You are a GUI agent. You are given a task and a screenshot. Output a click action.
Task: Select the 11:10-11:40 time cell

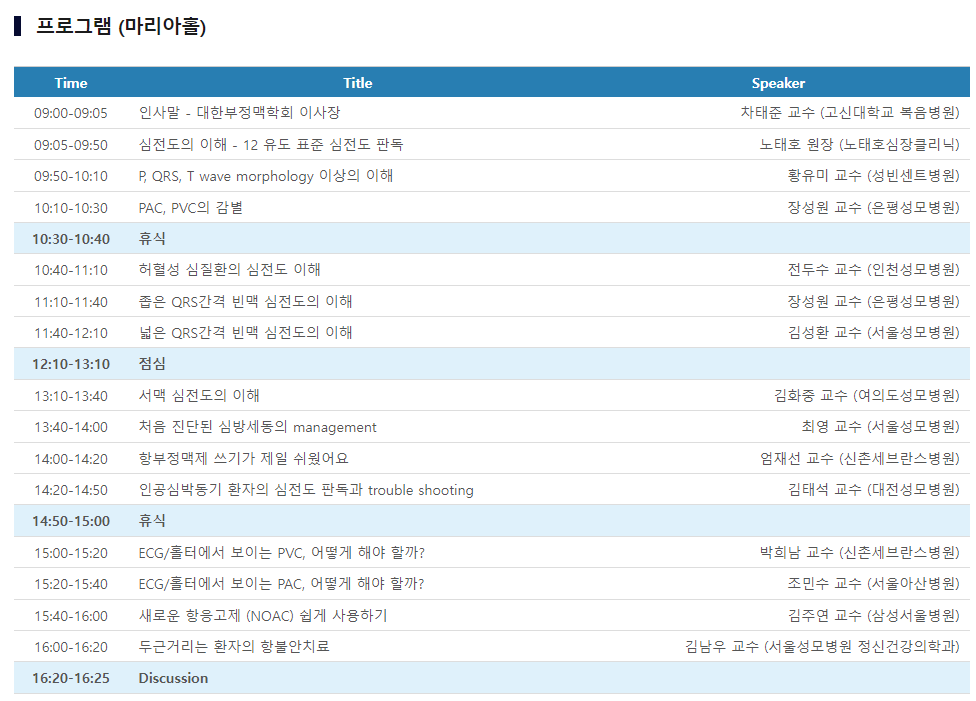pyautogui.click(x=70, y=302)
